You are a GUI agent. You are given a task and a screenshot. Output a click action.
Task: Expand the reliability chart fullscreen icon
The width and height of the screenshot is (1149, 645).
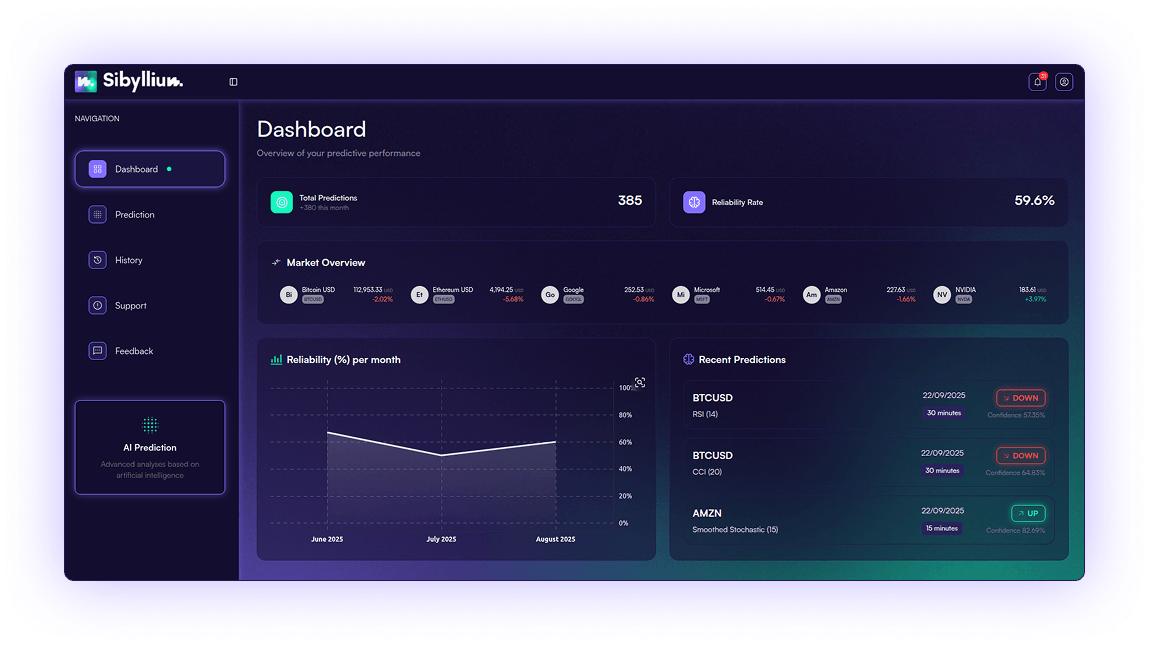(x=640, y=382)
